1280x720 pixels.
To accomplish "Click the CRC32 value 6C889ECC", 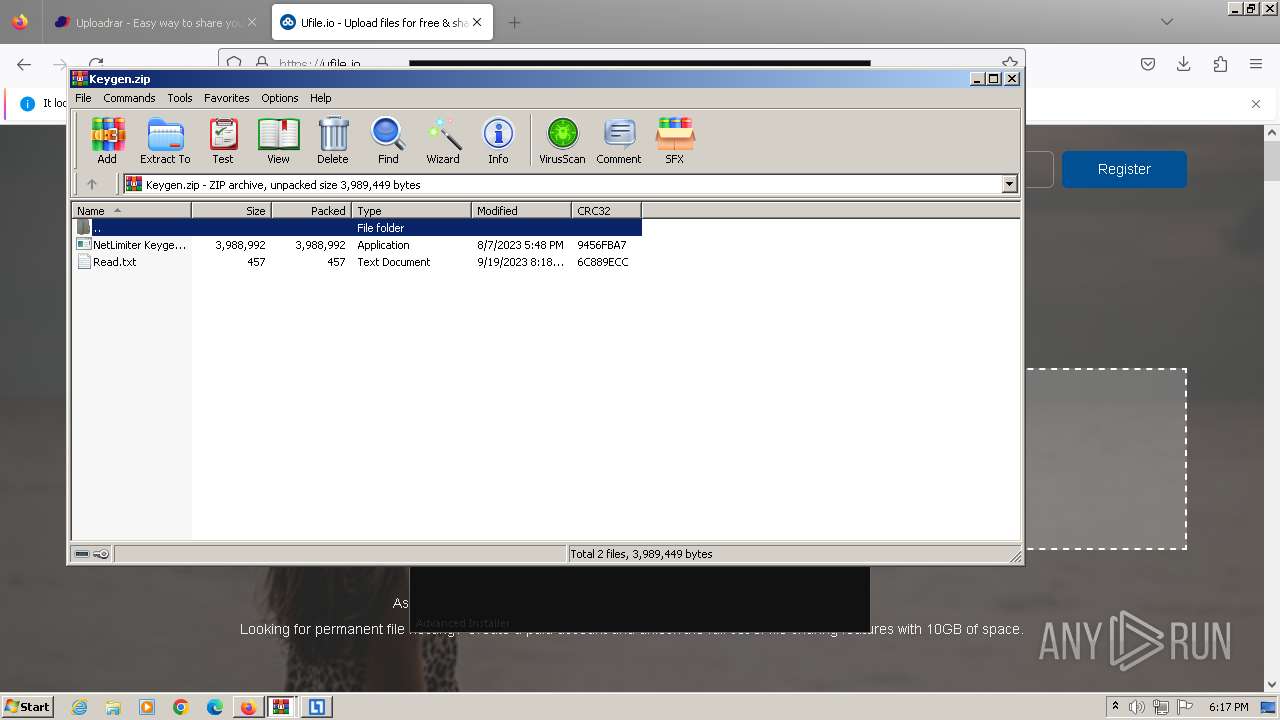I will [x=603, y=262].
